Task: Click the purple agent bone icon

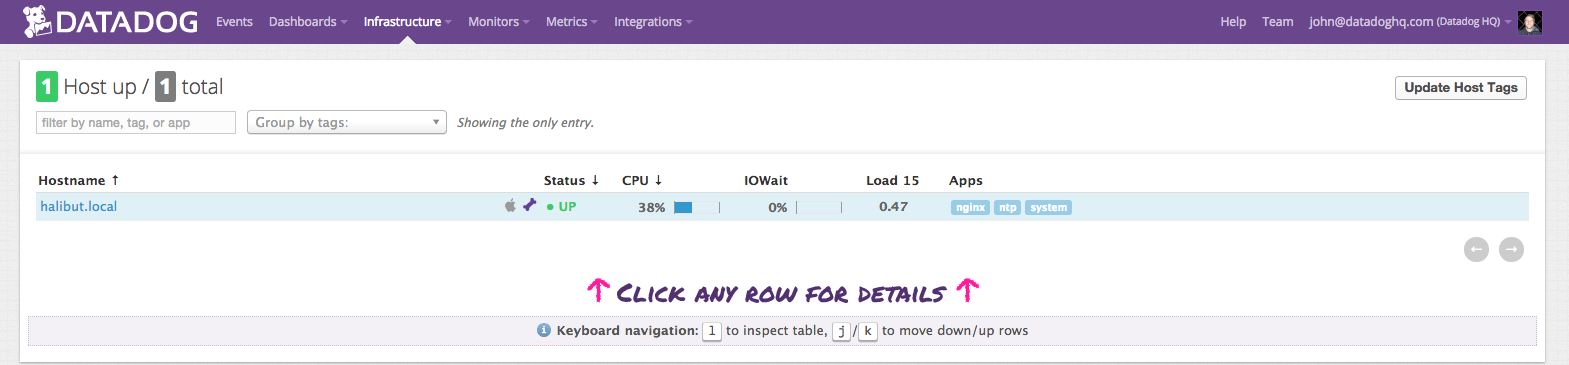Action: (x=529, y=205)
